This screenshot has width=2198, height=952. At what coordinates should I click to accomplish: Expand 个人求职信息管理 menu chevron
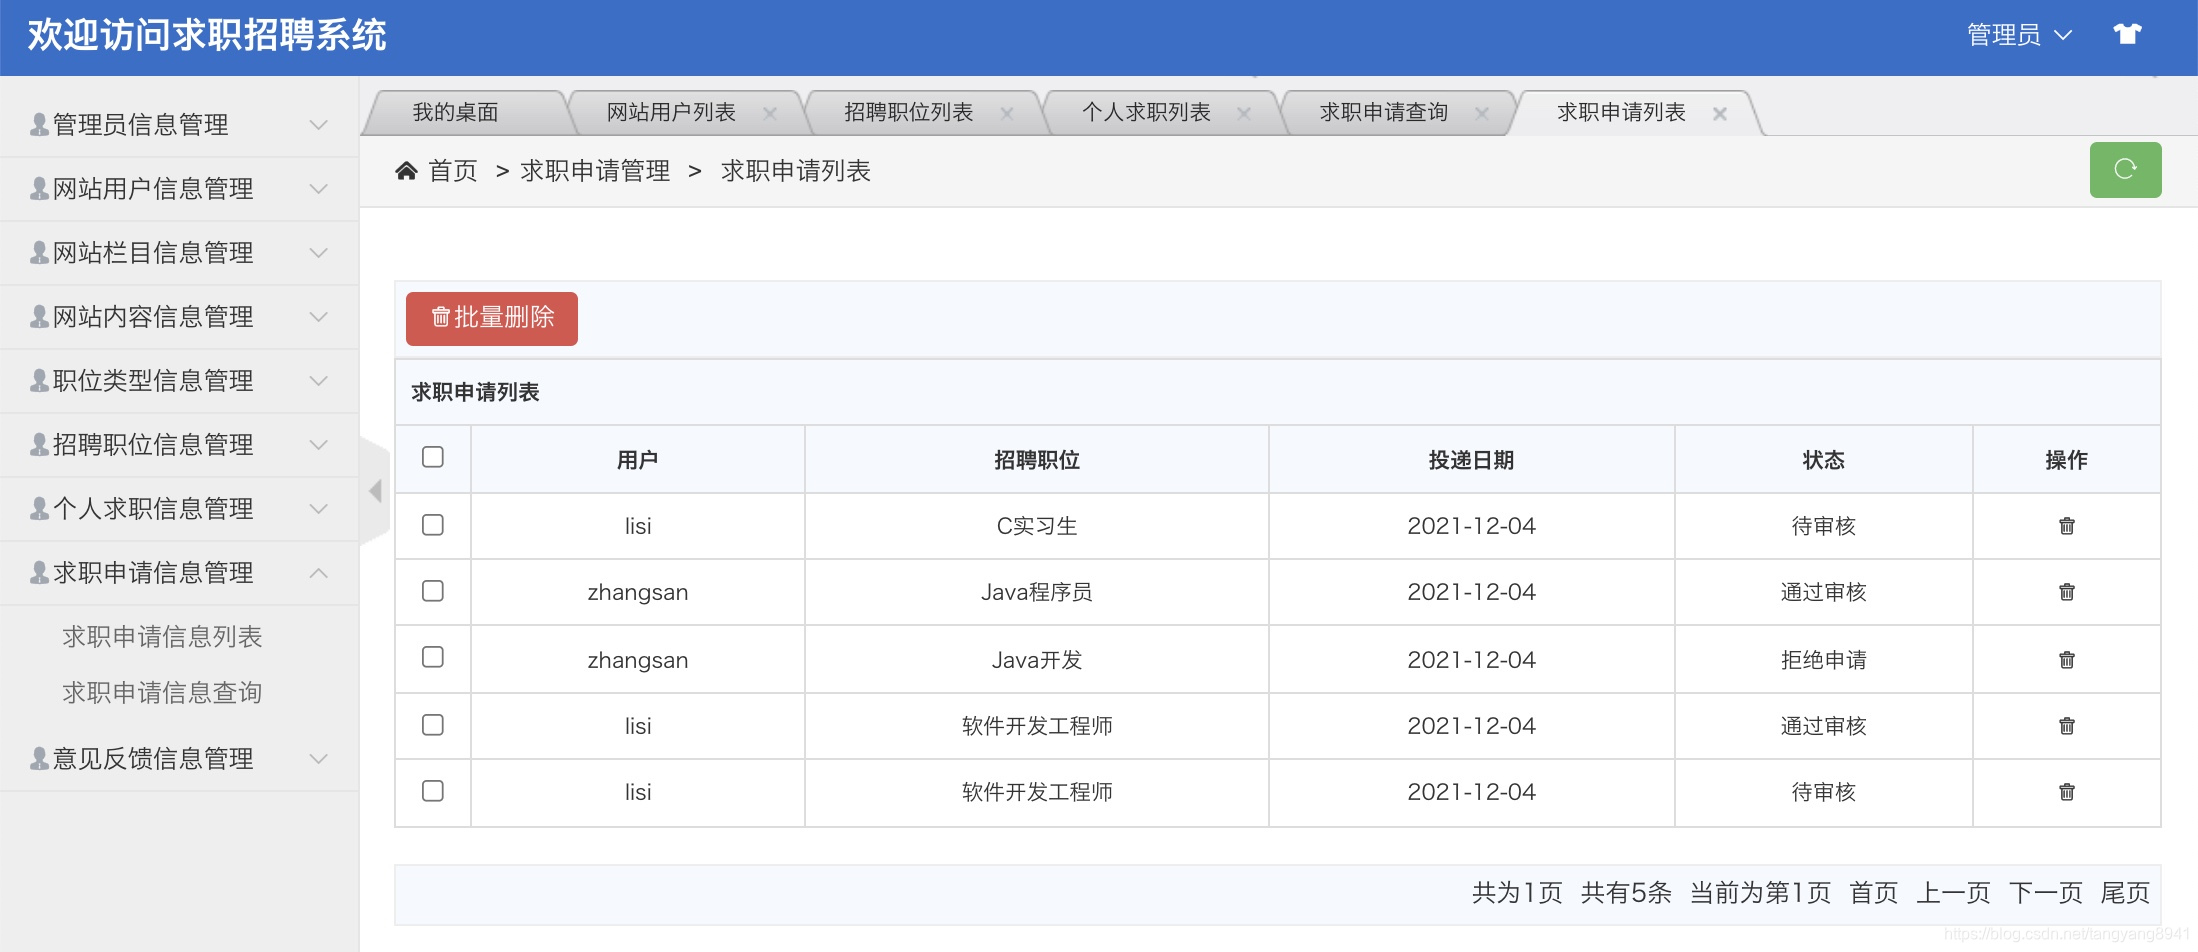click(x=319, y=509)
